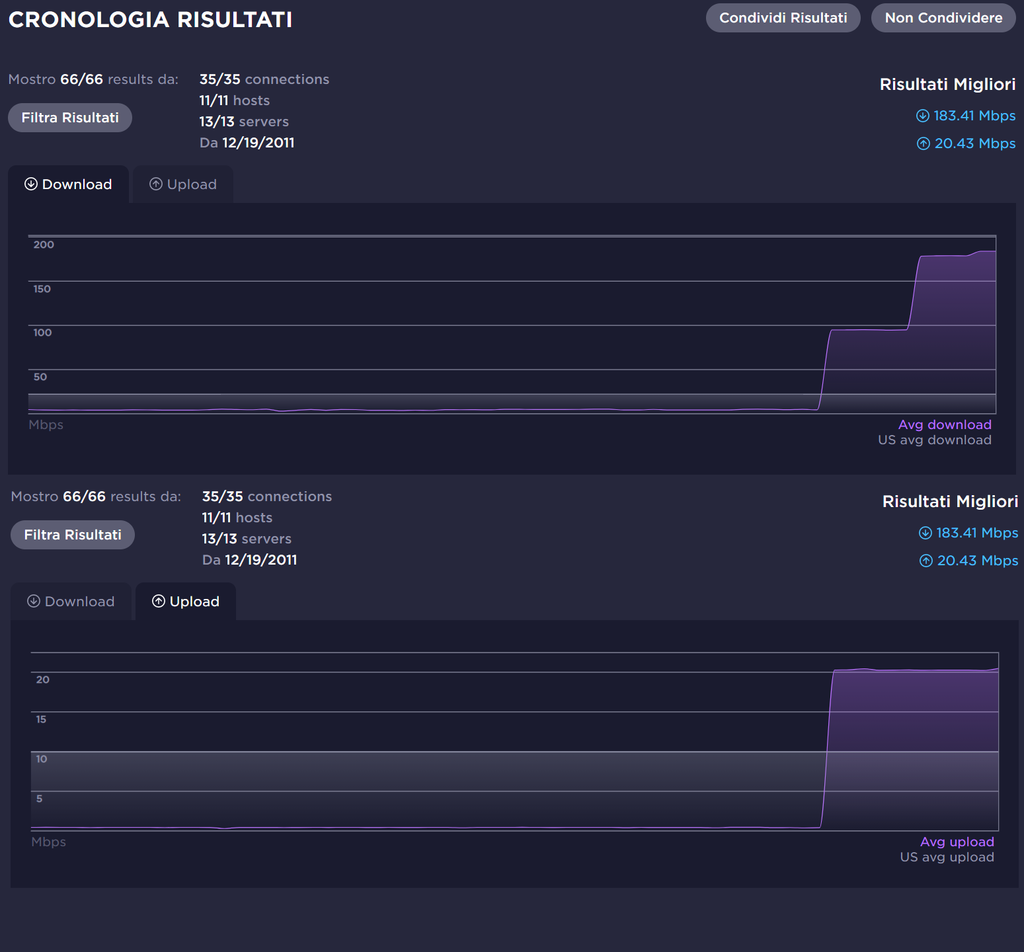Toggle the US avg upload legend series
1024x952 pixels.
point(946,857)
